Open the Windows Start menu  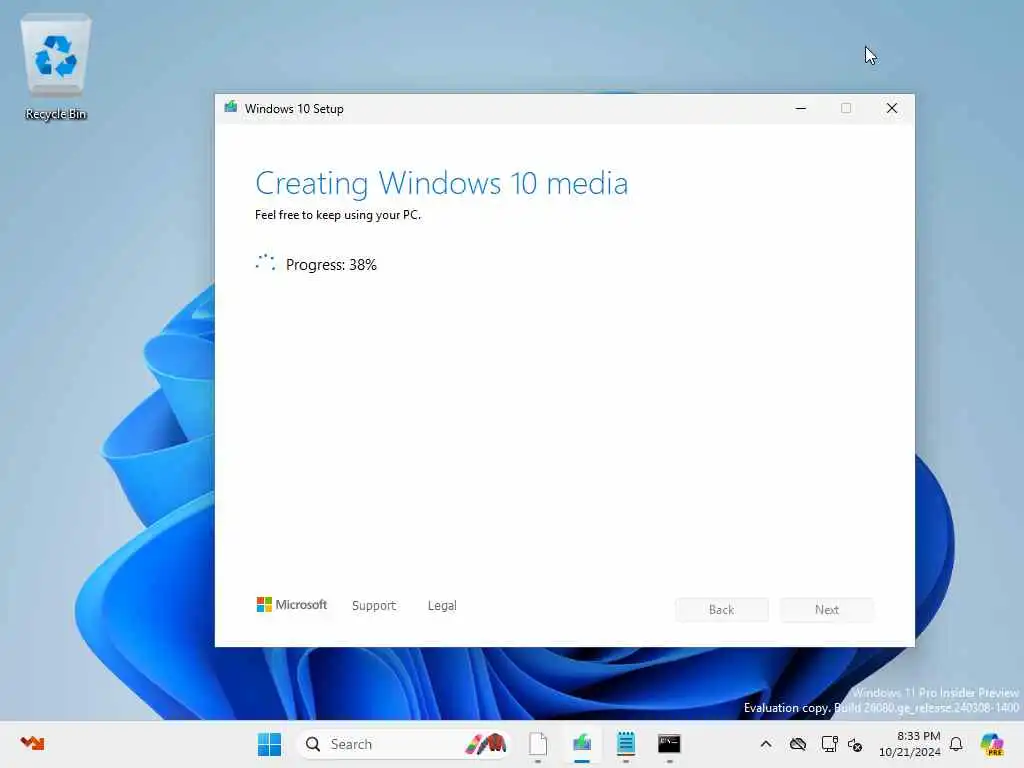[x=269, y=744]
